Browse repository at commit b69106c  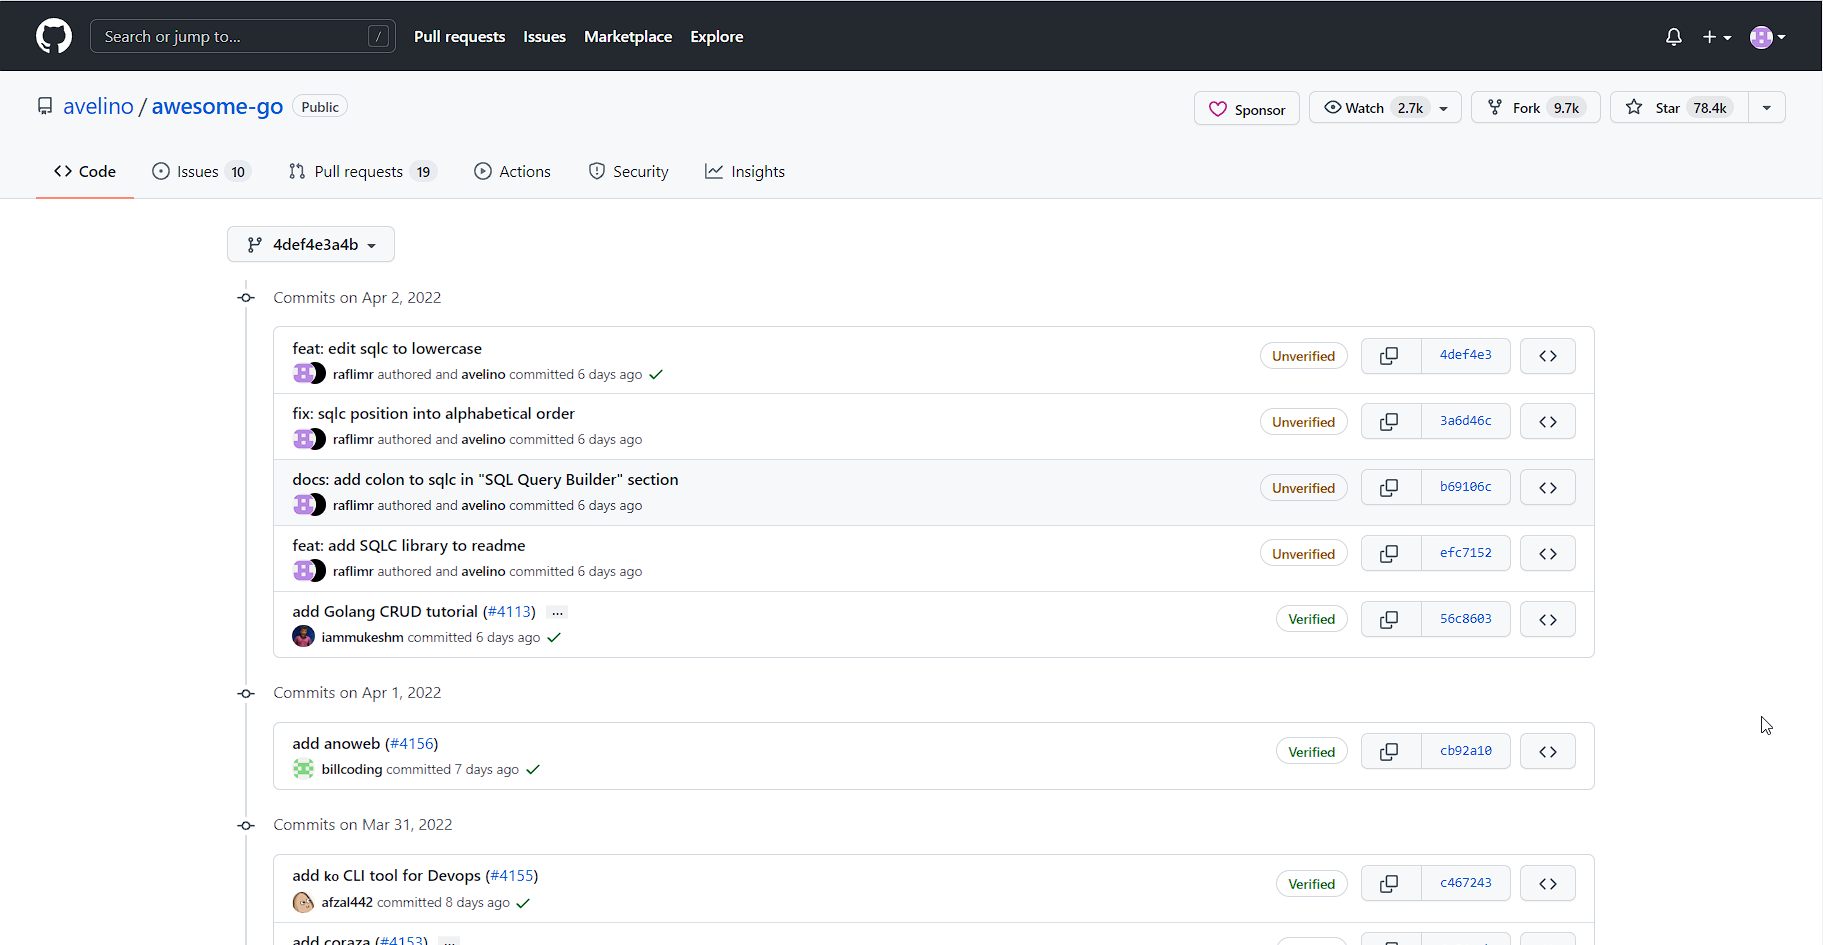1548,488
